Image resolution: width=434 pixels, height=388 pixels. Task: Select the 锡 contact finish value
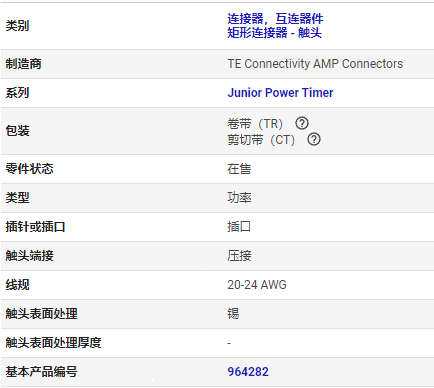233,314
